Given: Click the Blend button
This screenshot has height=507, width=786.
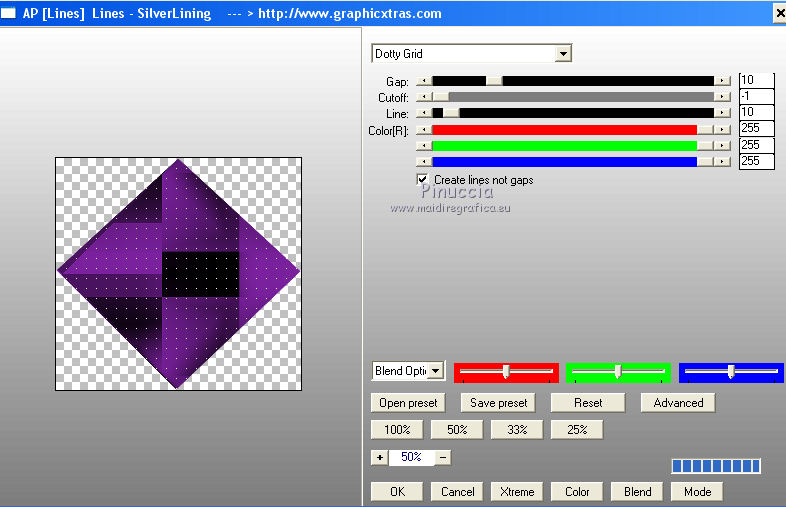Looking at the screenshot, I should [637, 491].
